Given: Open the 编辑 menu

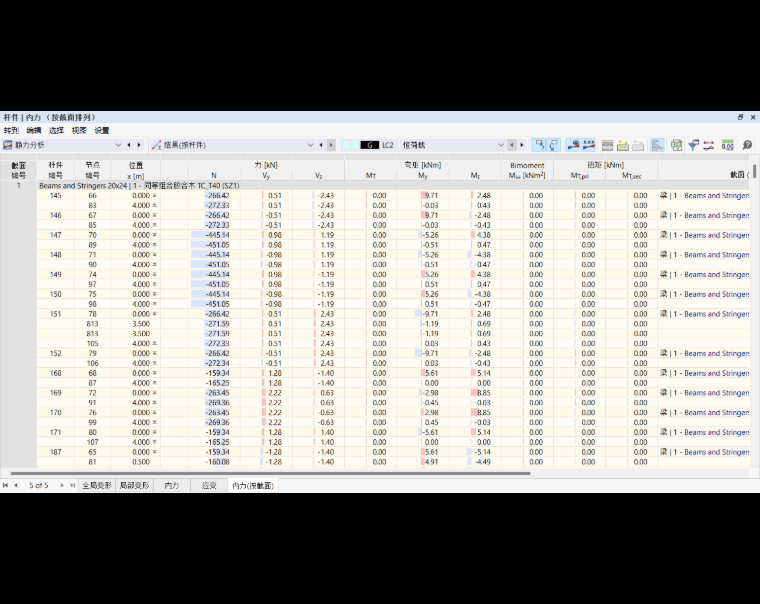Looking at the screenshot, I should point(33,130).
